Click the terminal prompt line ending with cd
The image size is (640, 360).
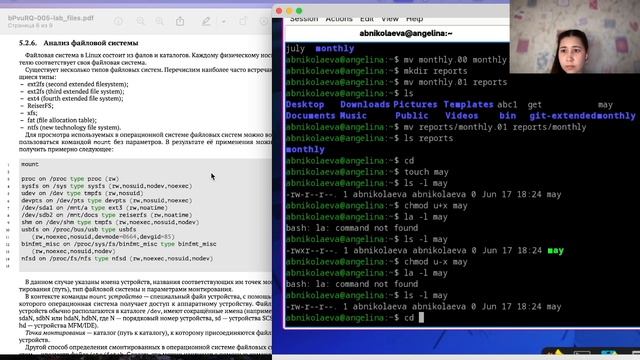(355, 318)
